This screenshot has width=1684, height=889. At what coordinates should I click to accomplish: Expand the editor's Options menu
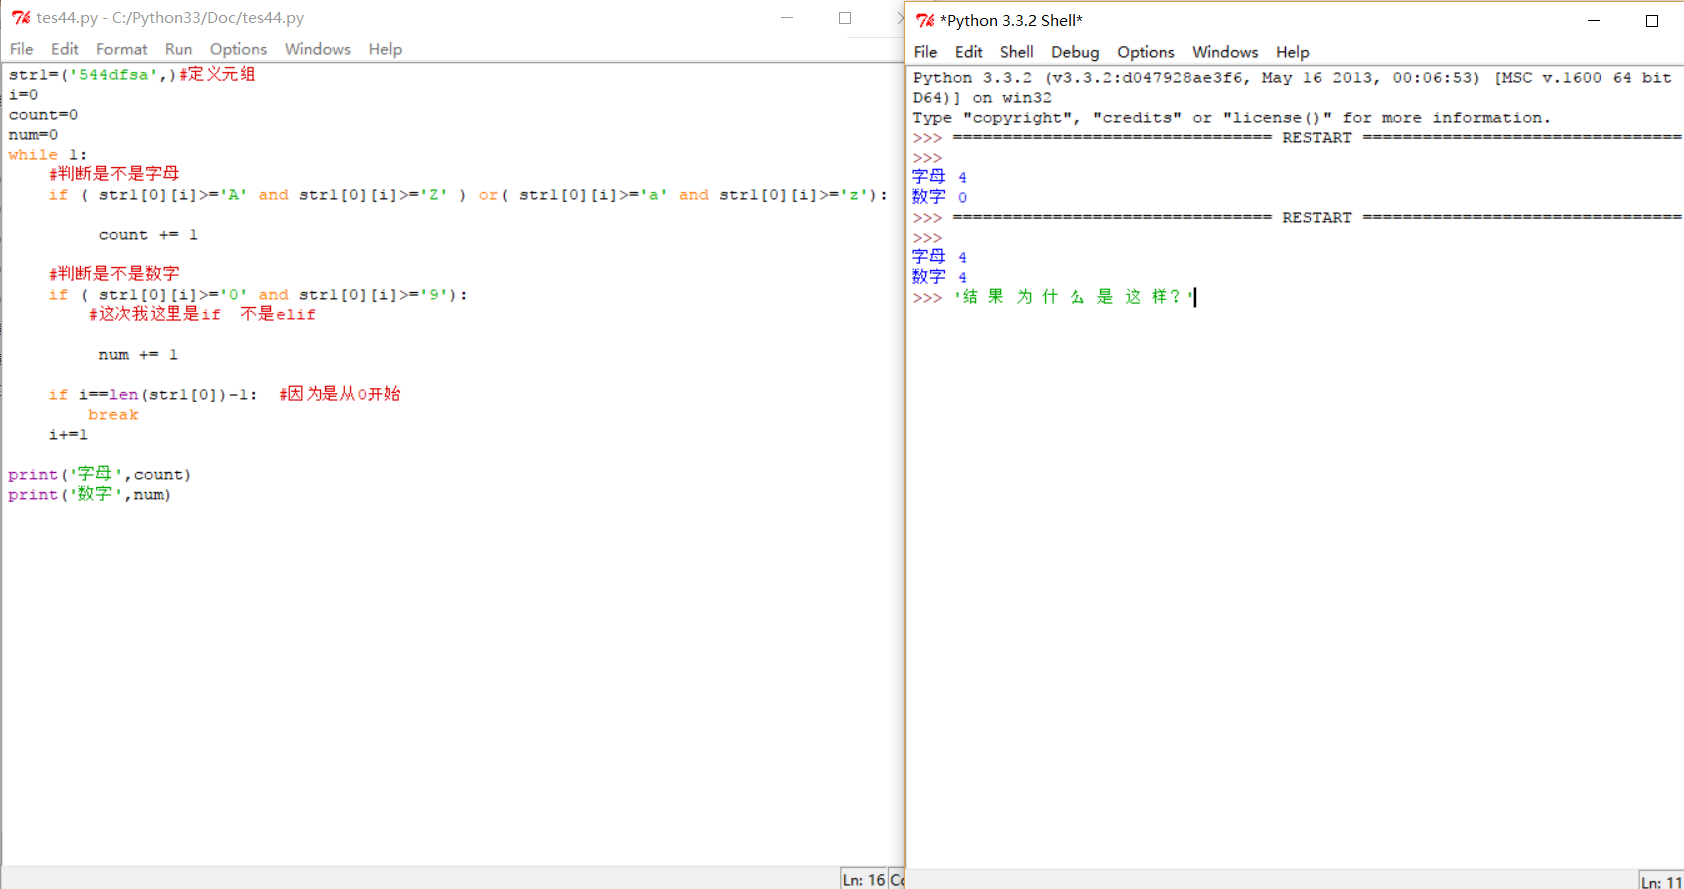pos(238,49)
